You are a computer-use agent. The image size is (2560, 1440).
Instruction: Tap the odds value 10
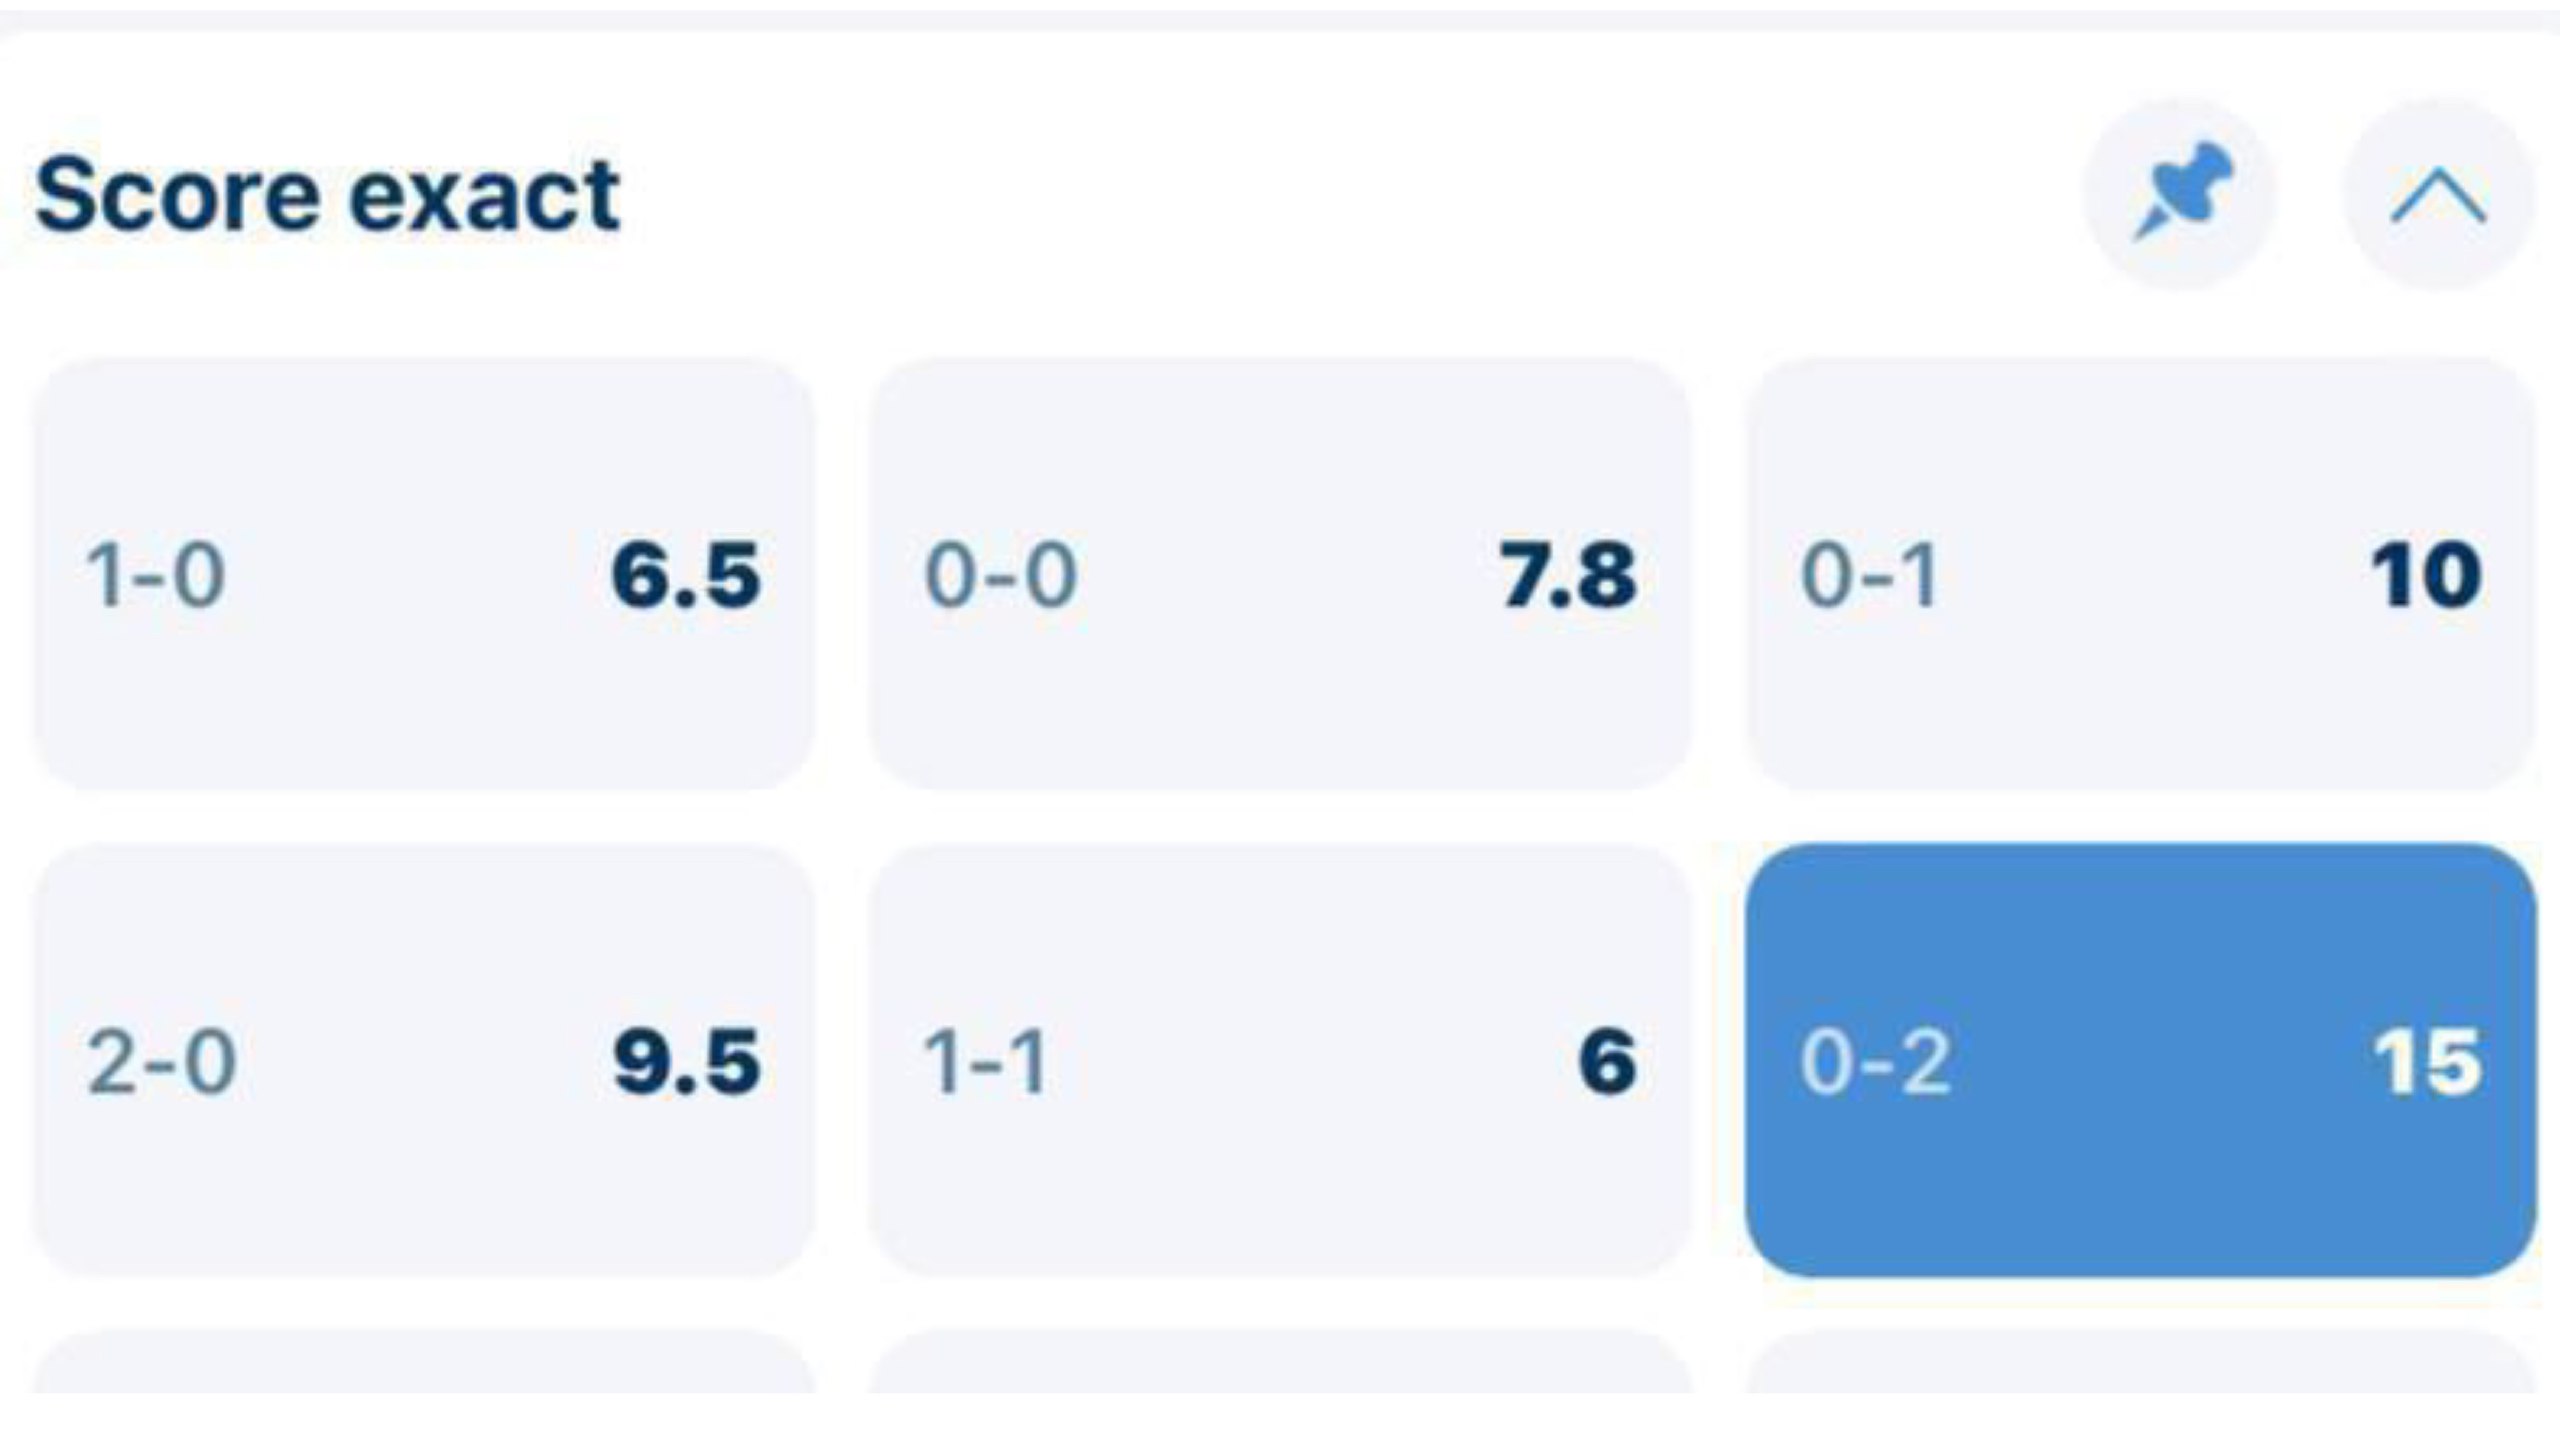coord(2427,576)
